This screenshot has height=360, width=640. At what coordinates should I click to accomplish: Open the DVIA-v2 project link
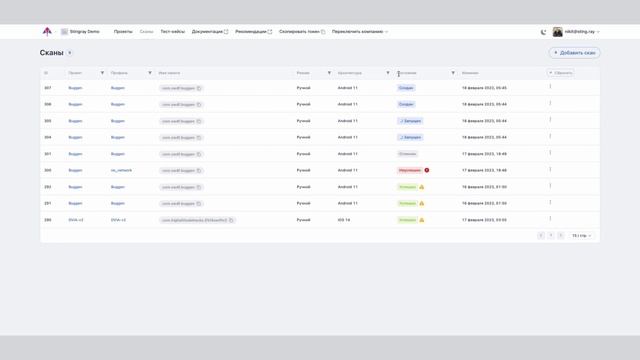click(76, 220)
